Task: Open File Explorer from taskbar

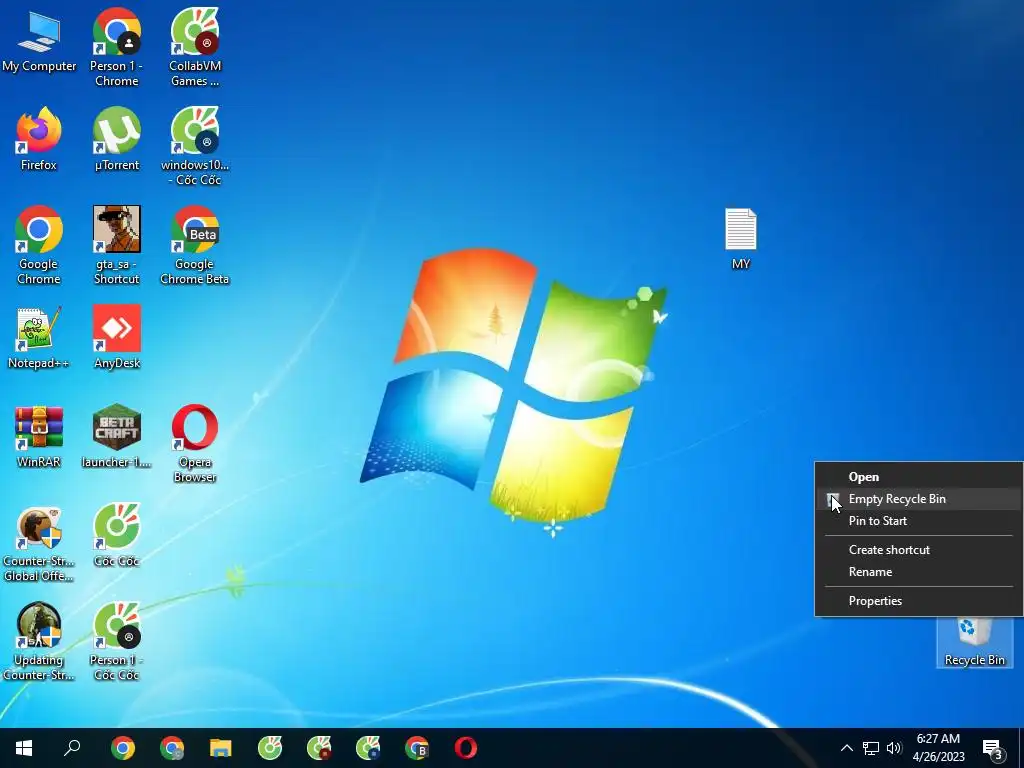Action: (221, 748)
